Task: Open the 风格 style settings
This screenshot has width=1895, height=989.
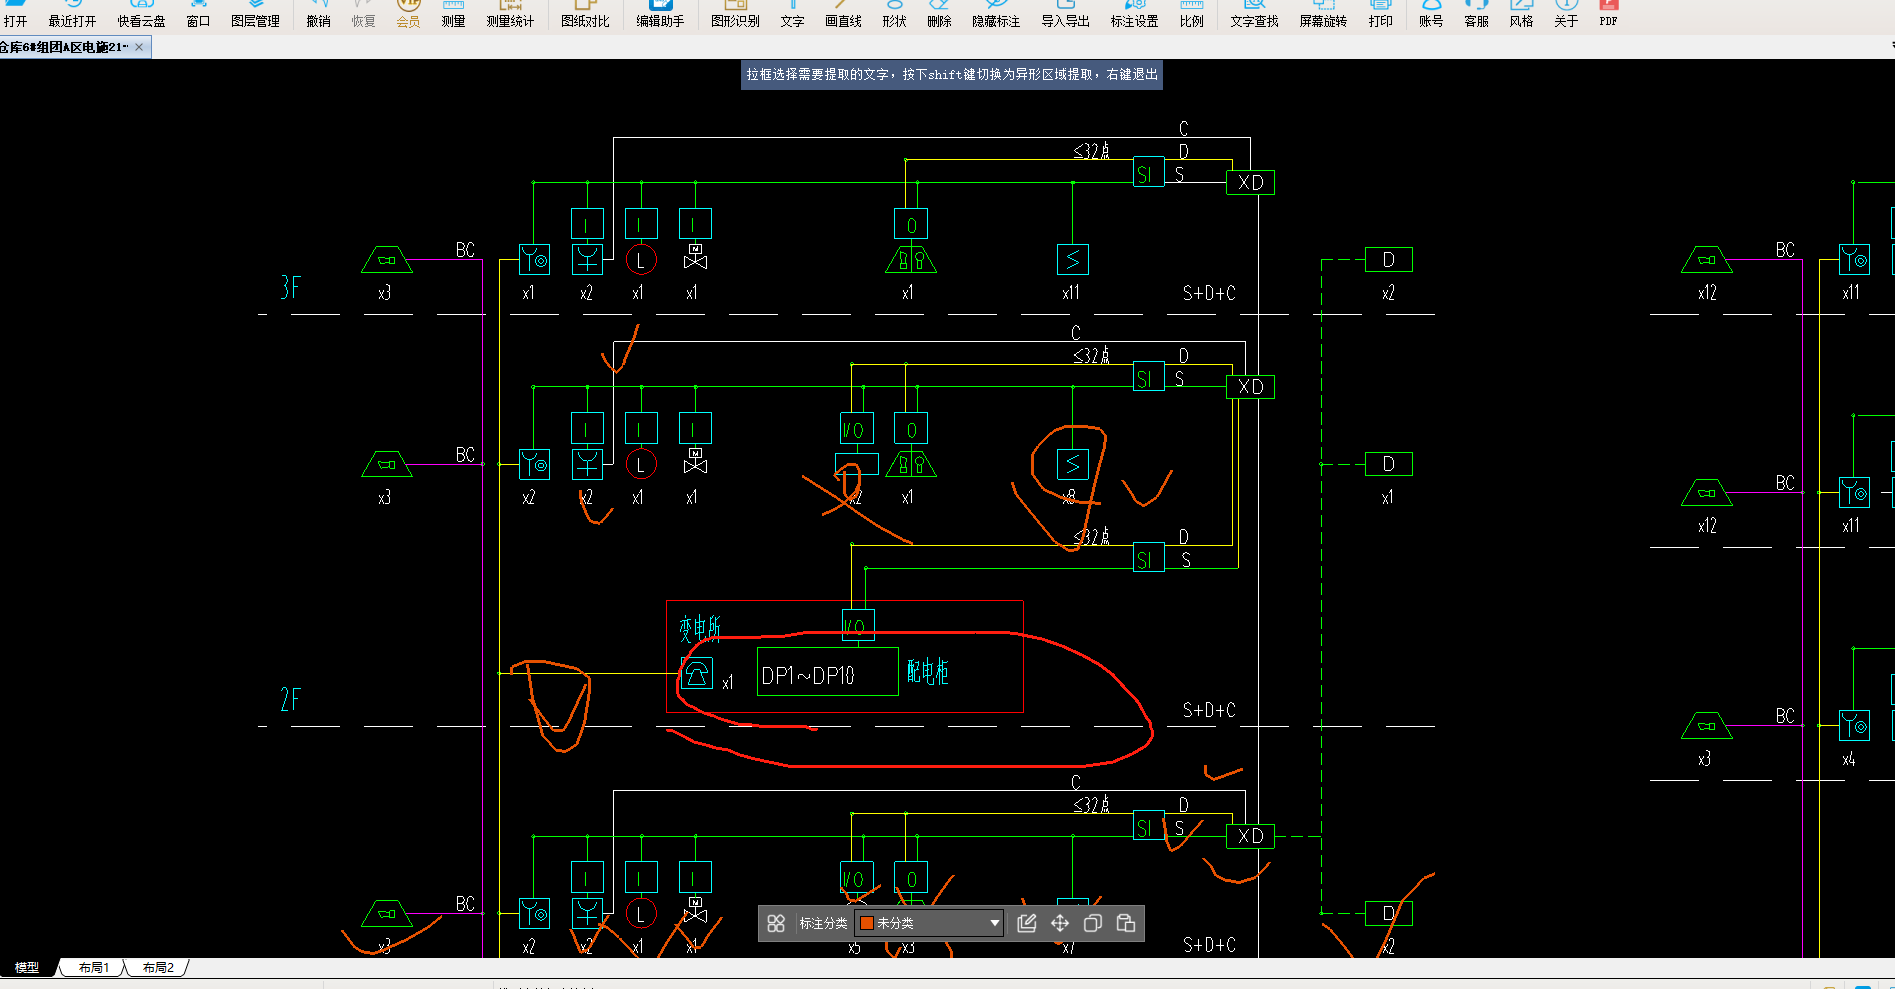Action: click(x=1521, y=14)
